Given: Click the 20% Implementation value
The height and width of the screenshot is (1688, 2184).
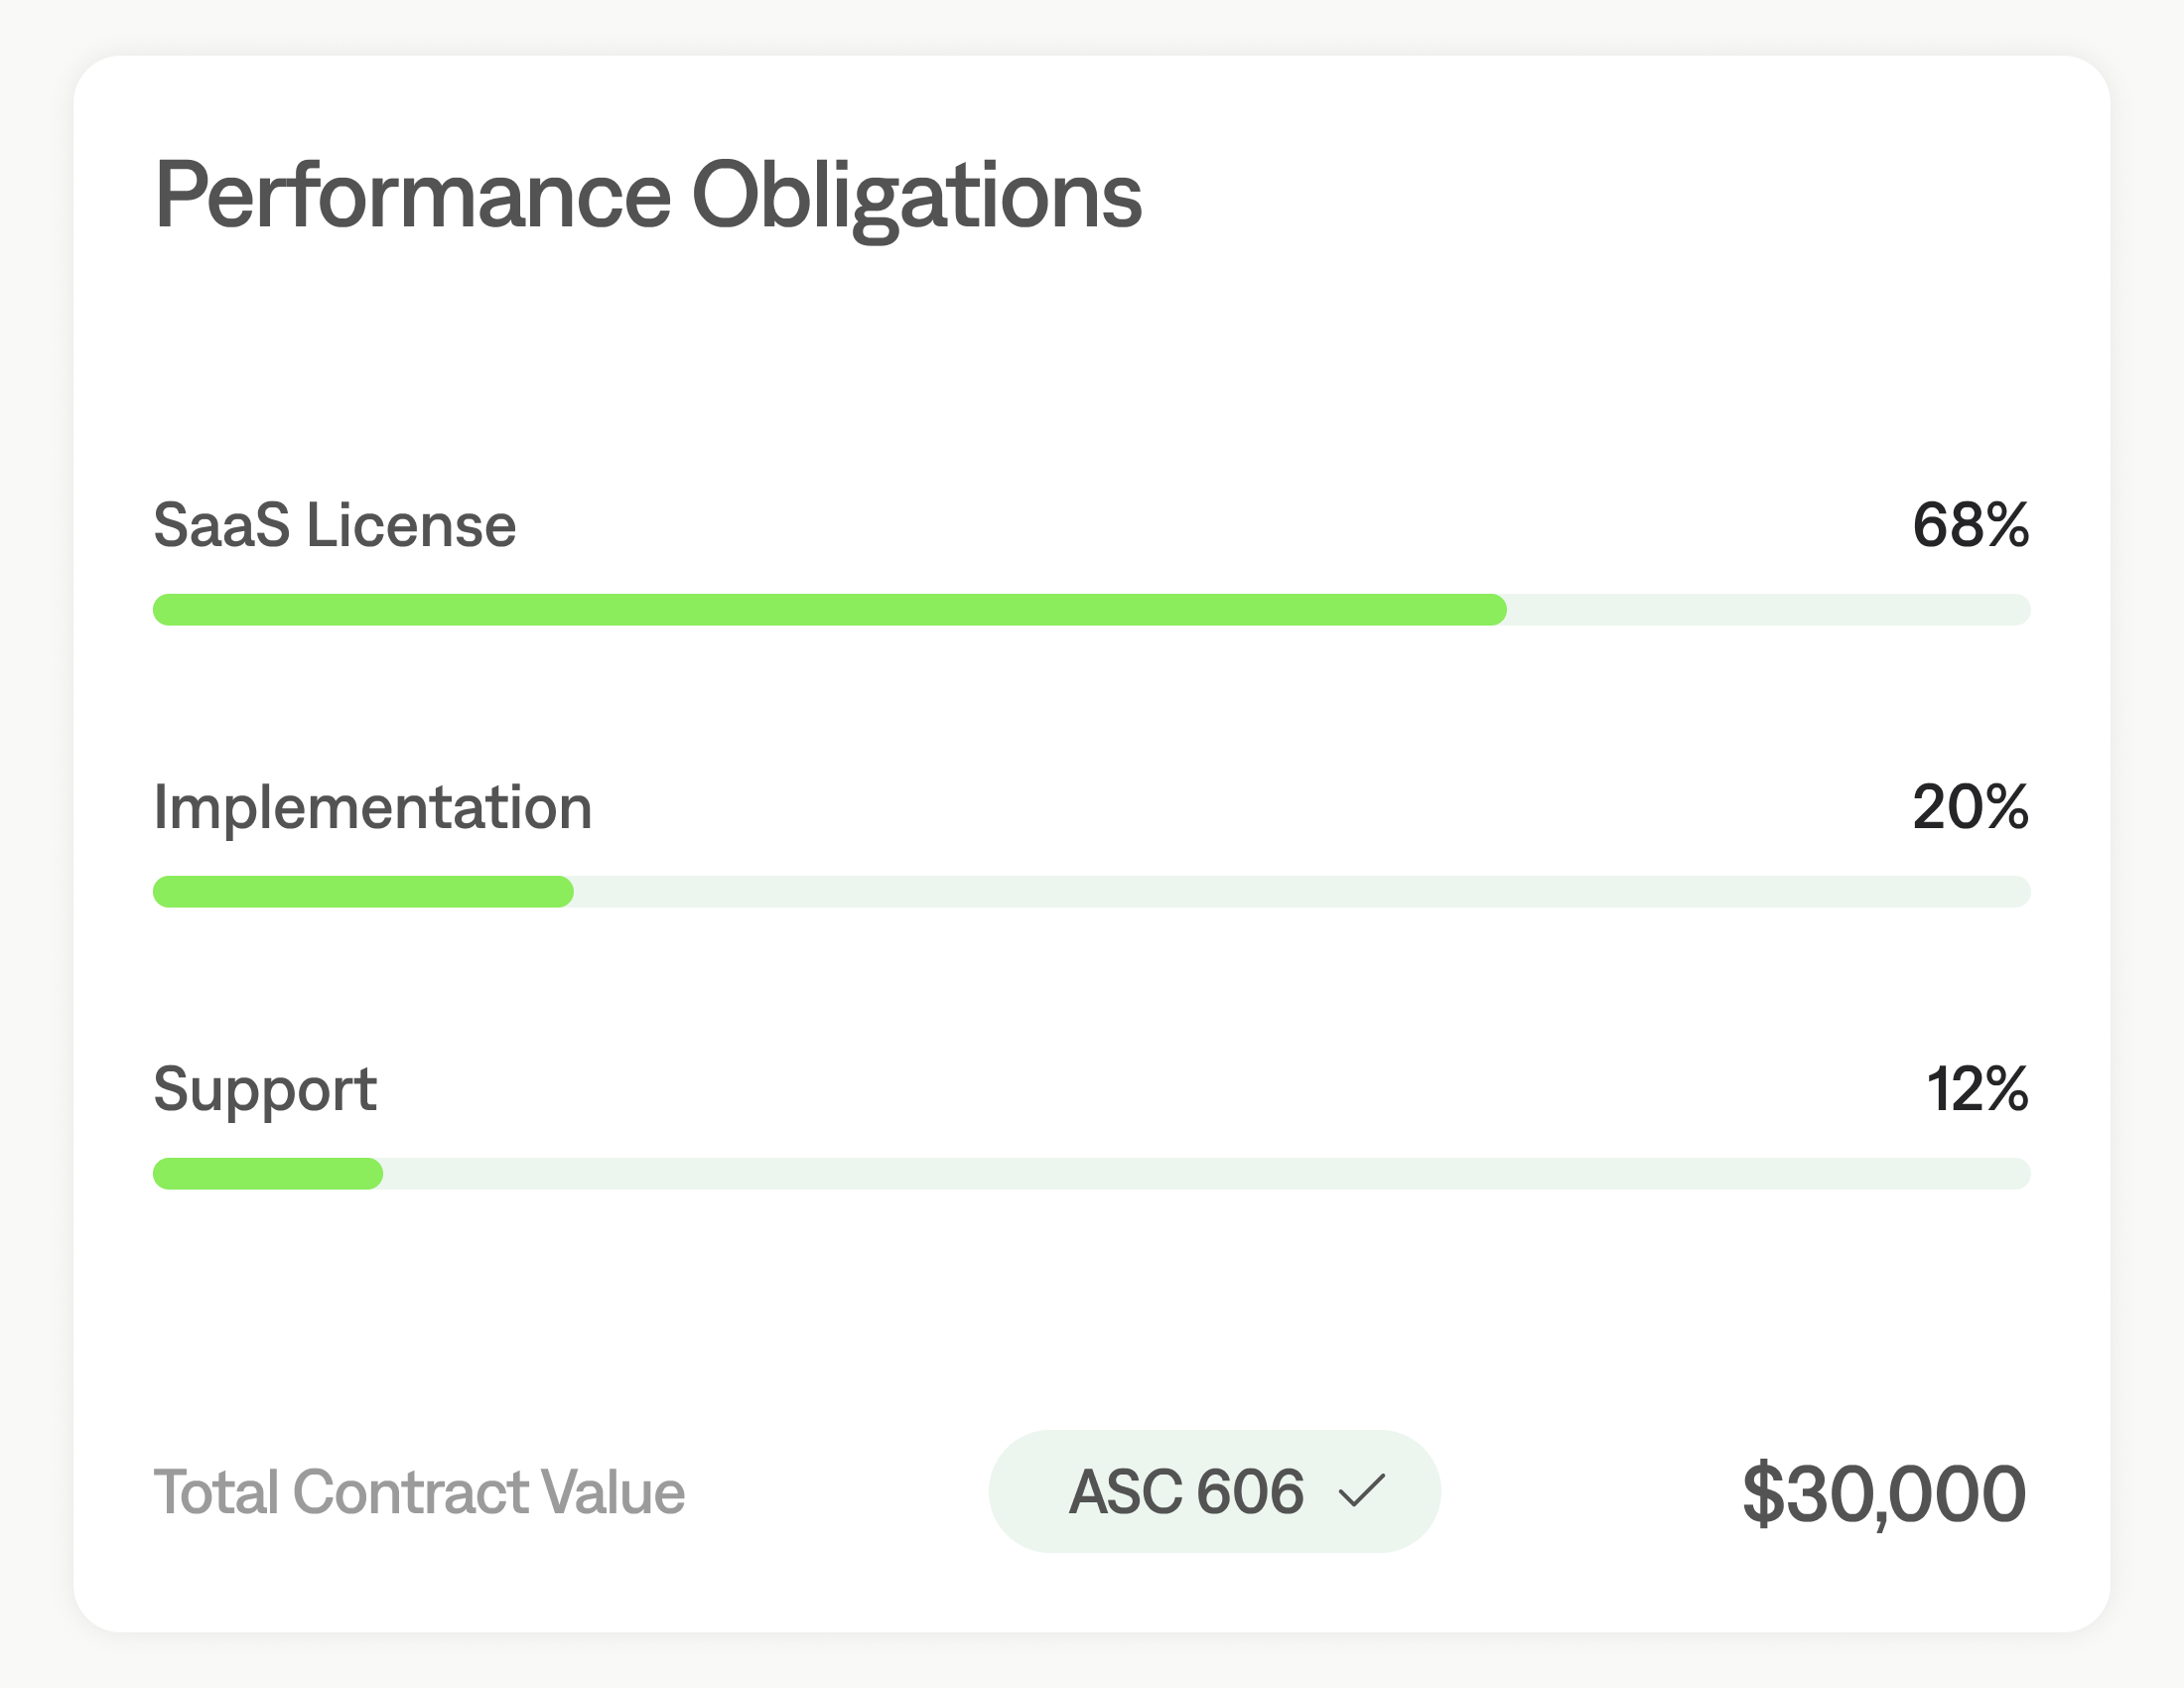Looking at the screenshot, I should (1970, 807).
